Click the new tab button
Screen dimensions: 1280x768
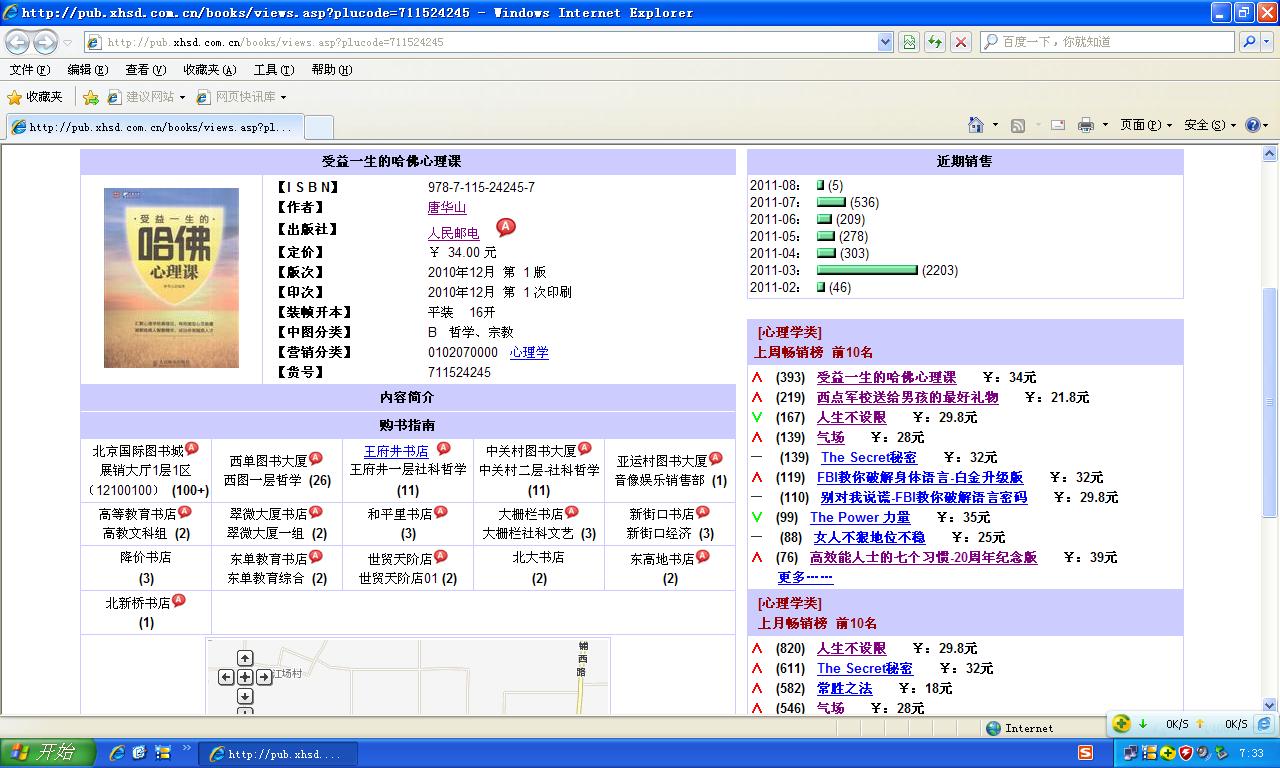(x=318, y=127)
